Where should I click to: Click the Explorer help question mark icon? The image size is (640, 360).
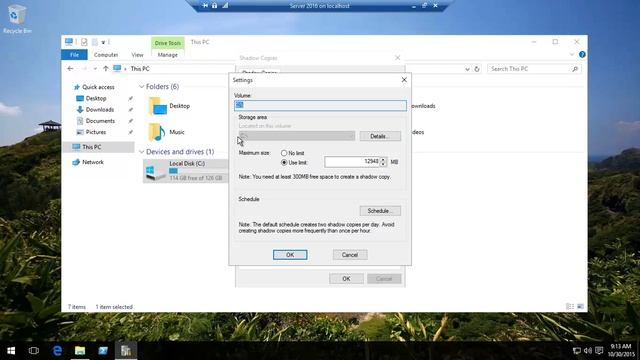(x=582, y=55)
